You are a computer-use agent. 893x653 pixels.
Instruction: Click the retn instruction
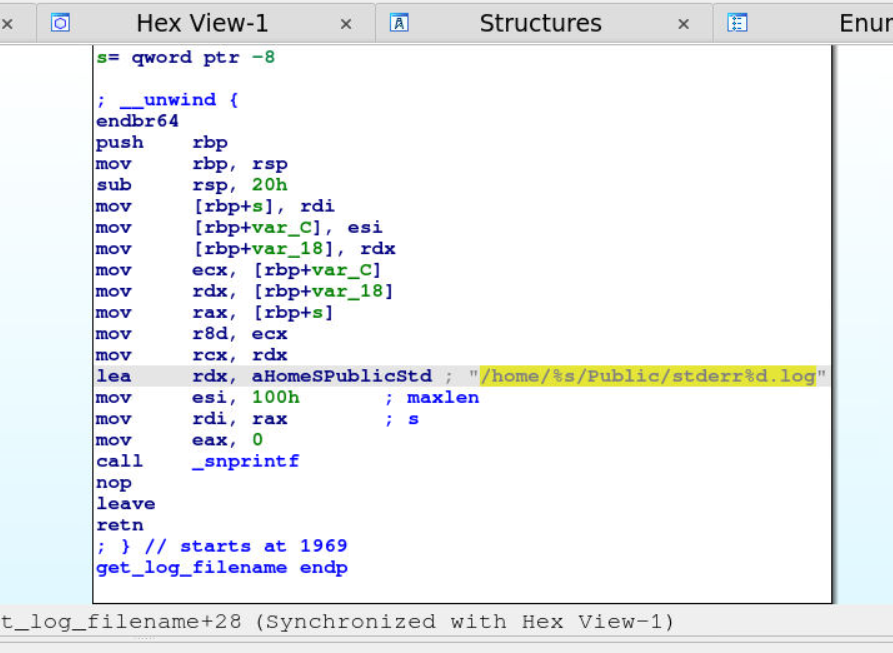[120, 524]
